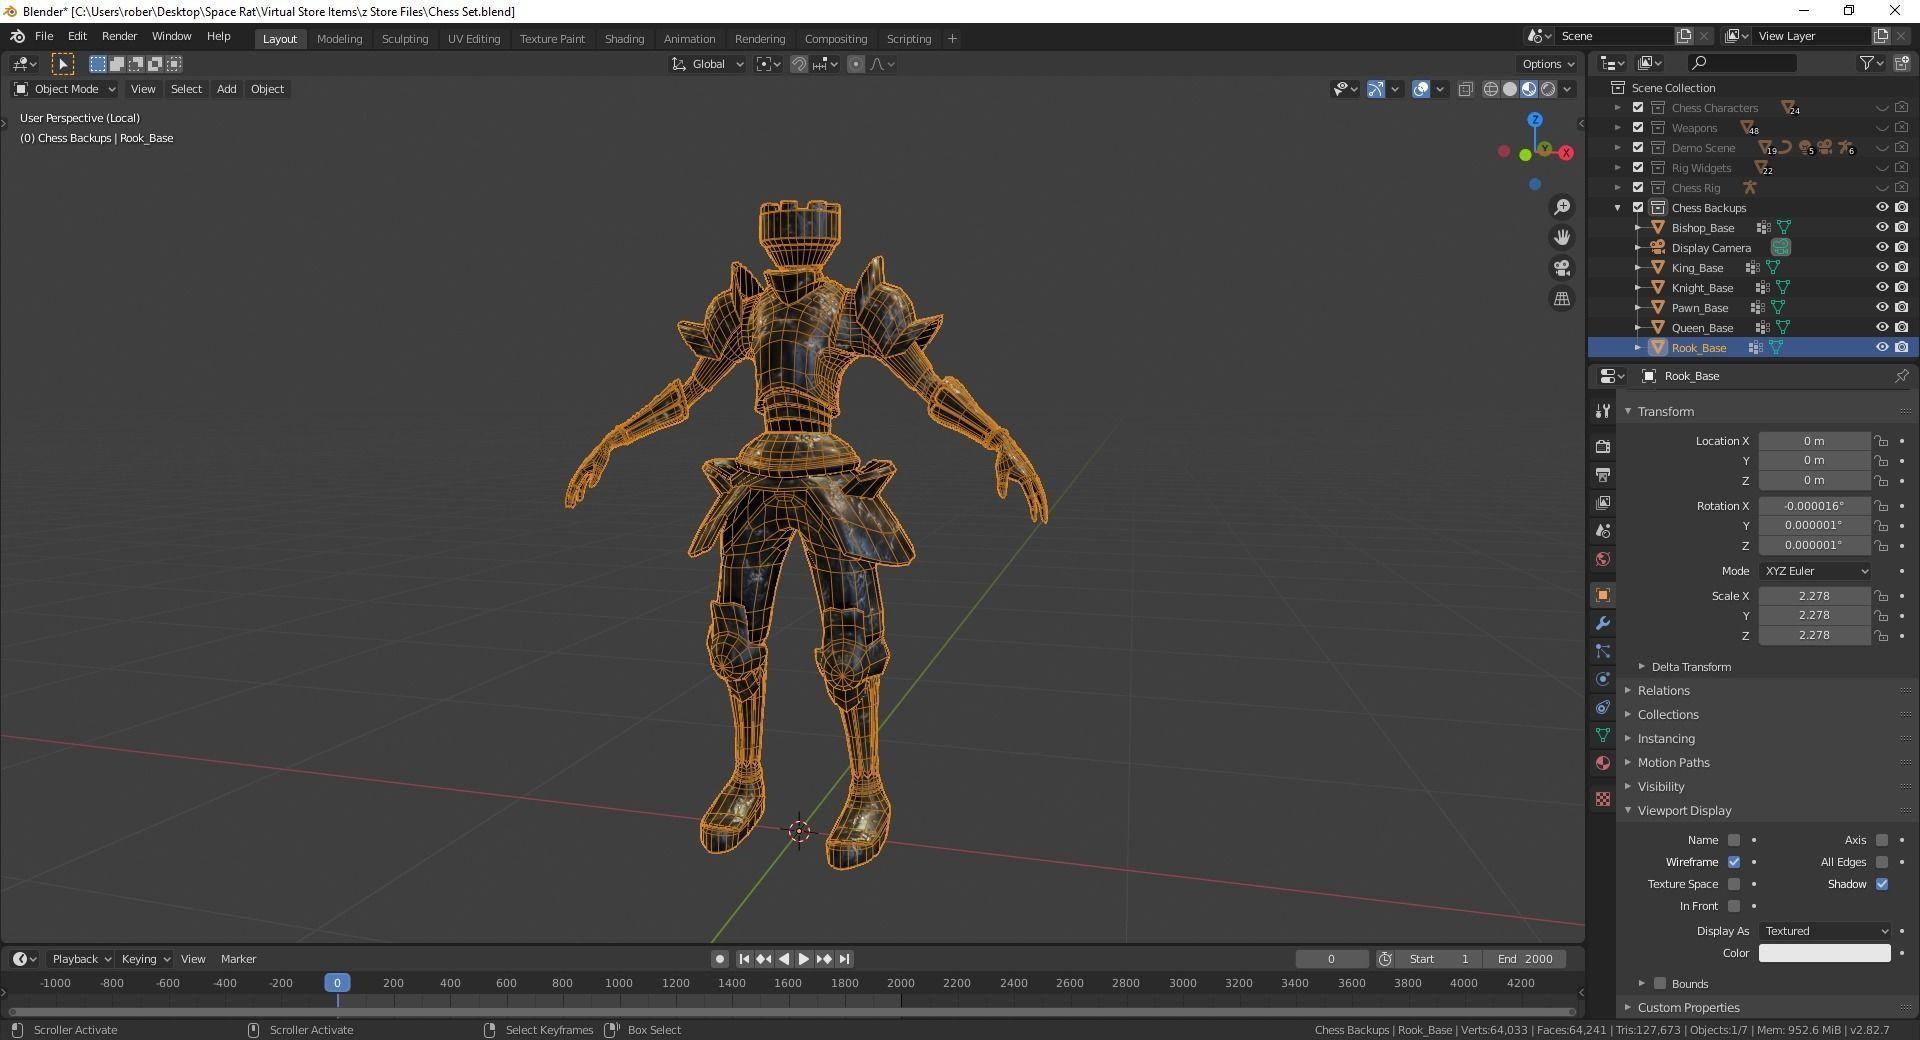Toggle X-ray display in viewport header
The height and width of the screenshot is (1040, 1920).
click(x=1466, y=89)
